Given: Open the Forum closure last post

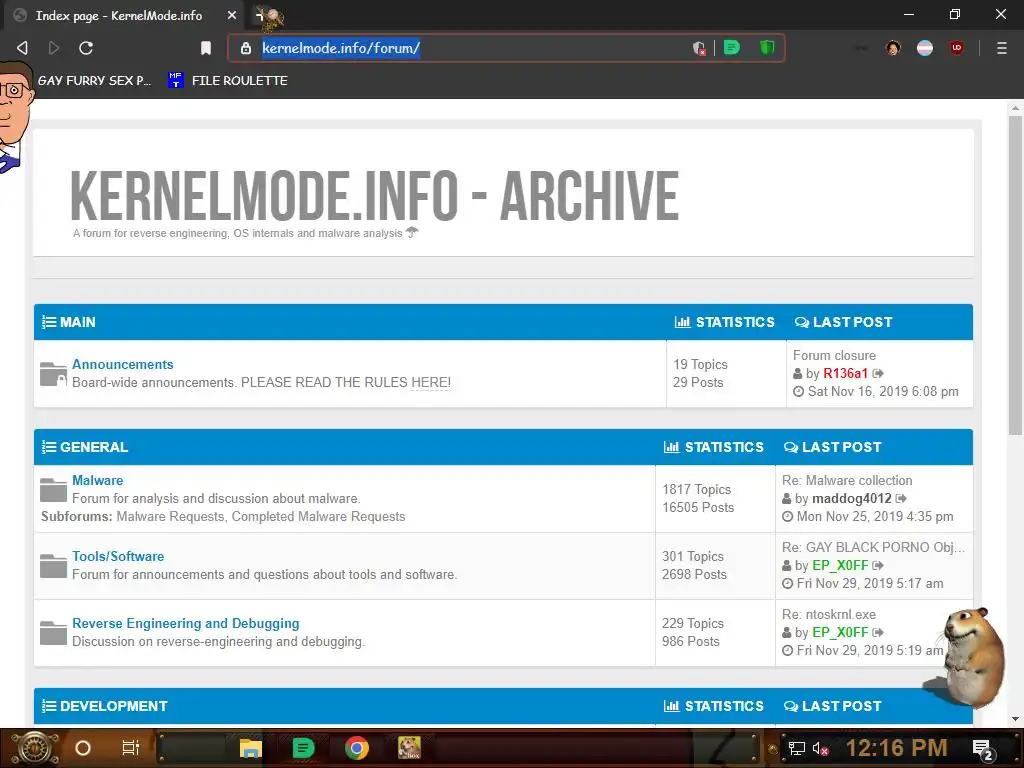Looking at the screenshot, I should point(834,355).
